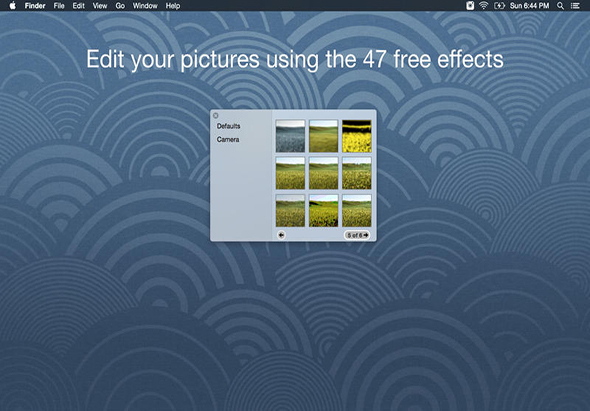
Task: Click the battery charging icon
Action: [499, 6]
